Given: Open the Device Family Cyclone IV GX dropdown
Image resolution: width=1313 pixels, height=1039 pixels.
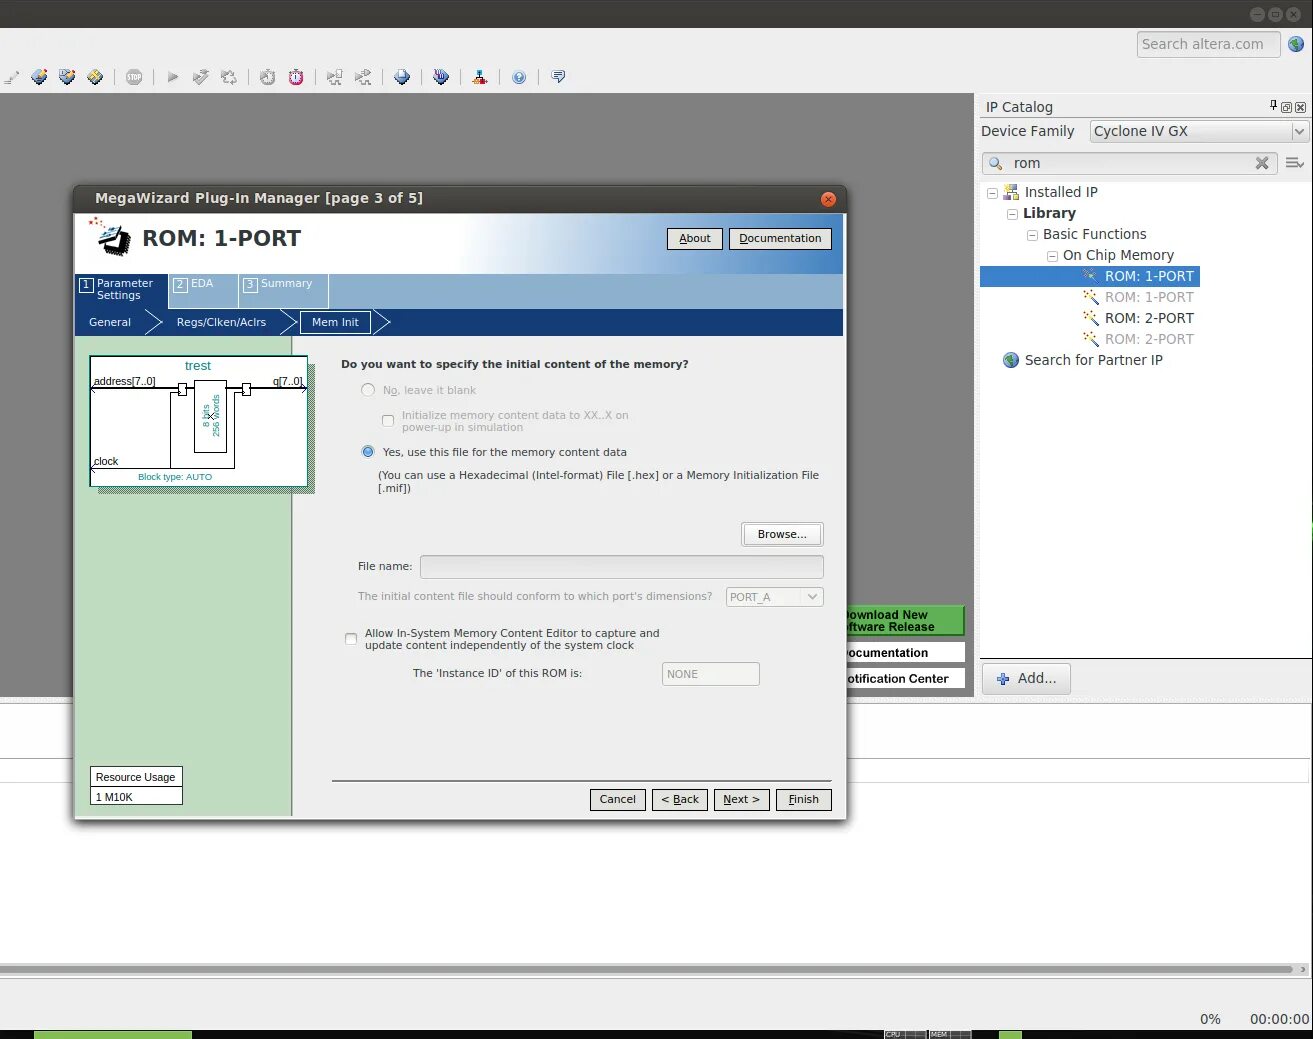Looking at the screenshot, I should pyautogui.click(x=1199, y=131).
